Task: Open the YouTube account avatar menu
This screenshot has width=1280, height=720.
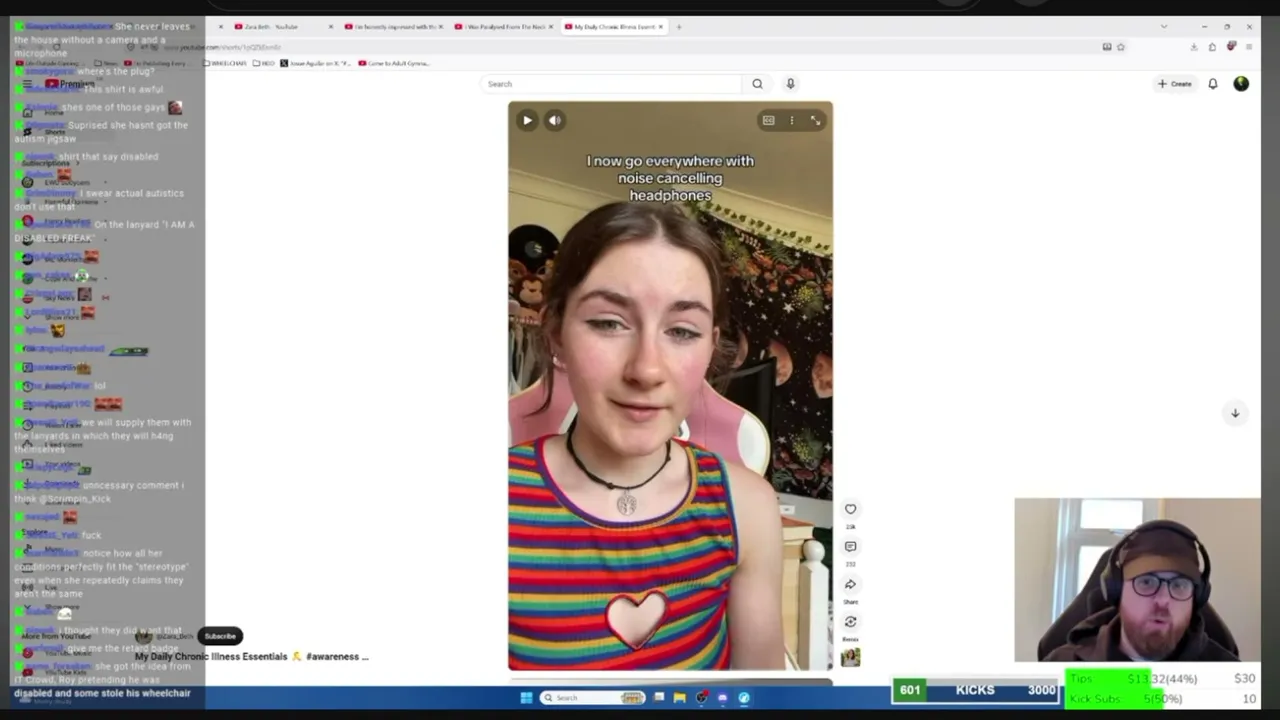Action: 1241,84
